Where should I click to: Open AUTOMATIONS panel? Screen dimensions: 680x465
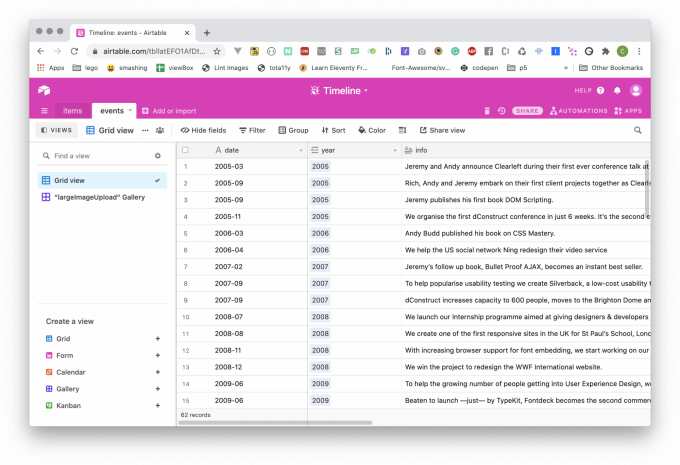tap(579, 111)
